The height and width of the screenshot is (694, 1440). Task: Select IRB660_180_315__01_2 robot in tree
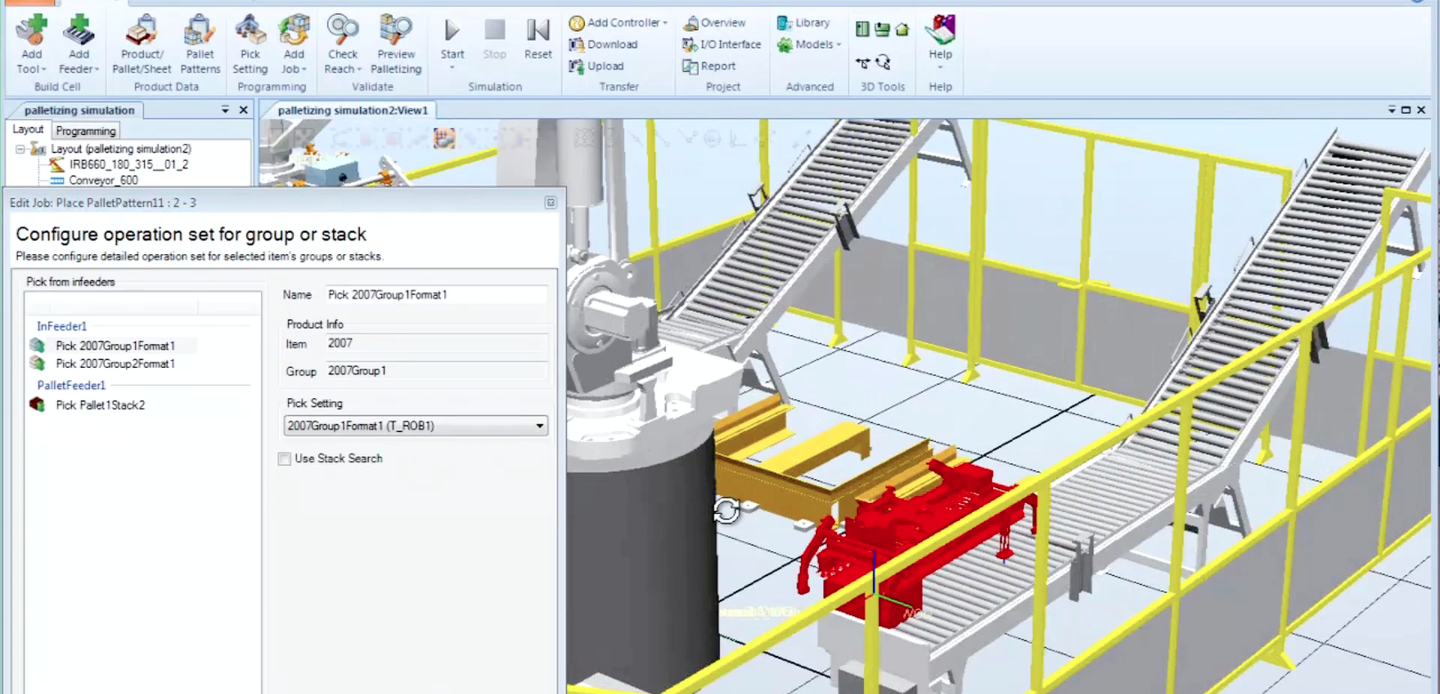tap(128, 164)
